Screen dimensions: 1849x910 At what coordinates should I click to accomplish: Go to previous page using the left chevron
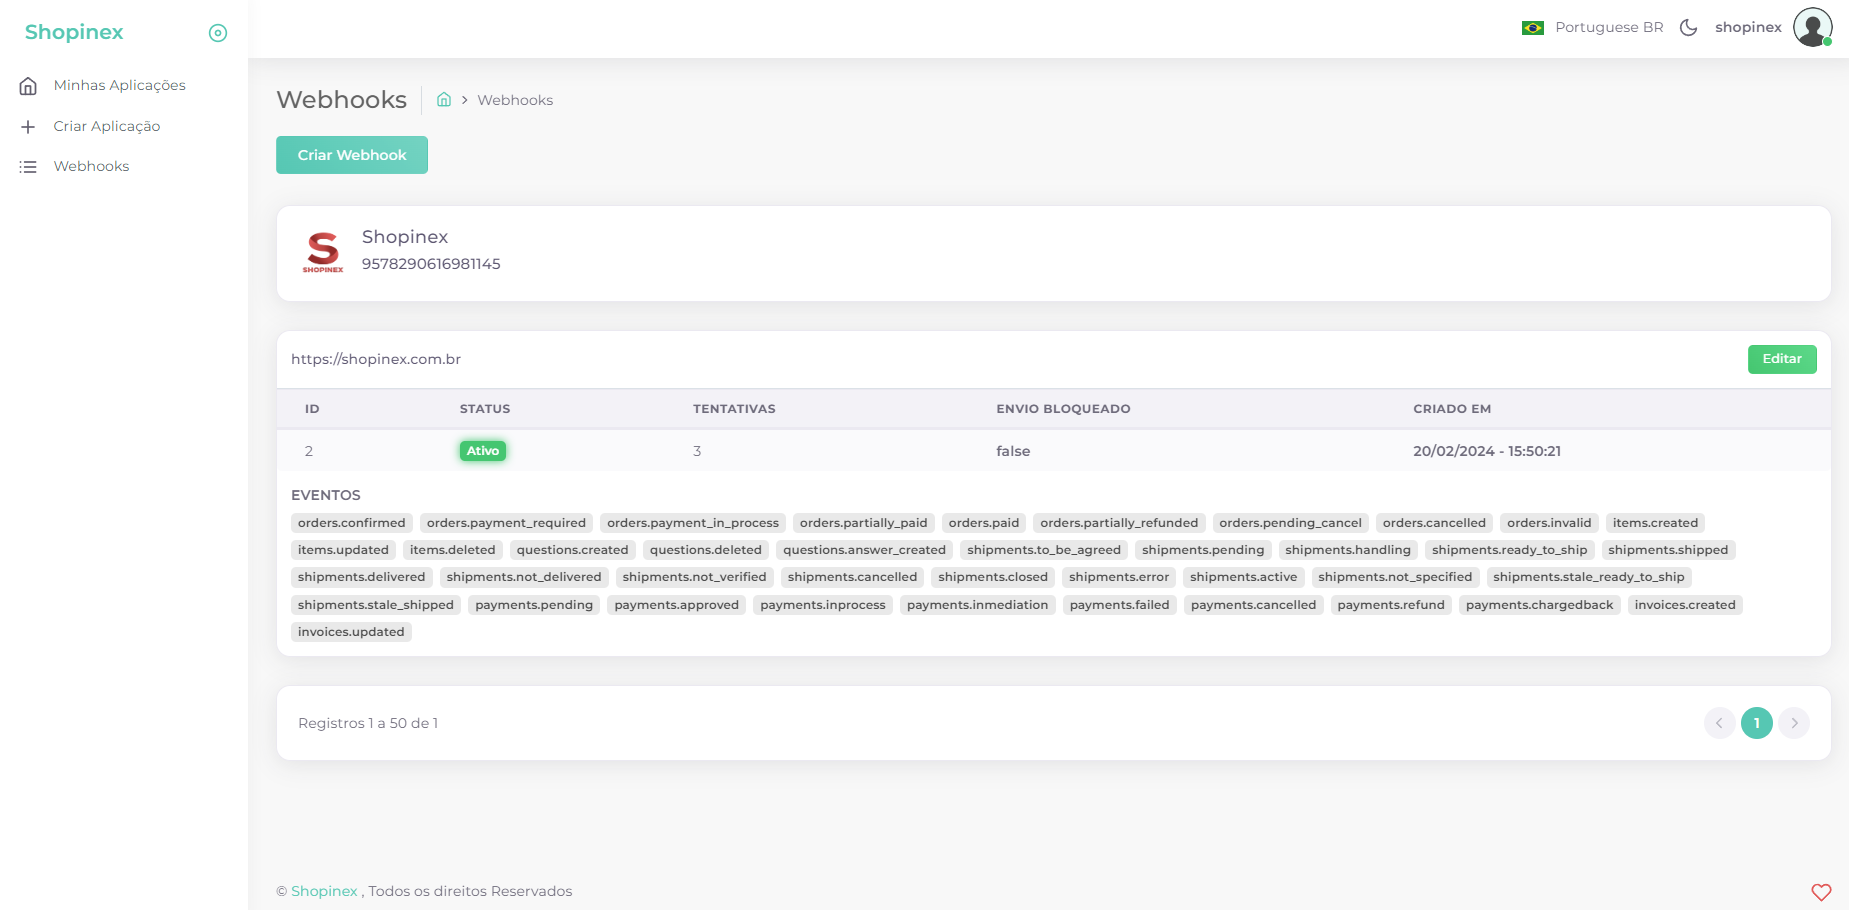tap(1719, 723)
